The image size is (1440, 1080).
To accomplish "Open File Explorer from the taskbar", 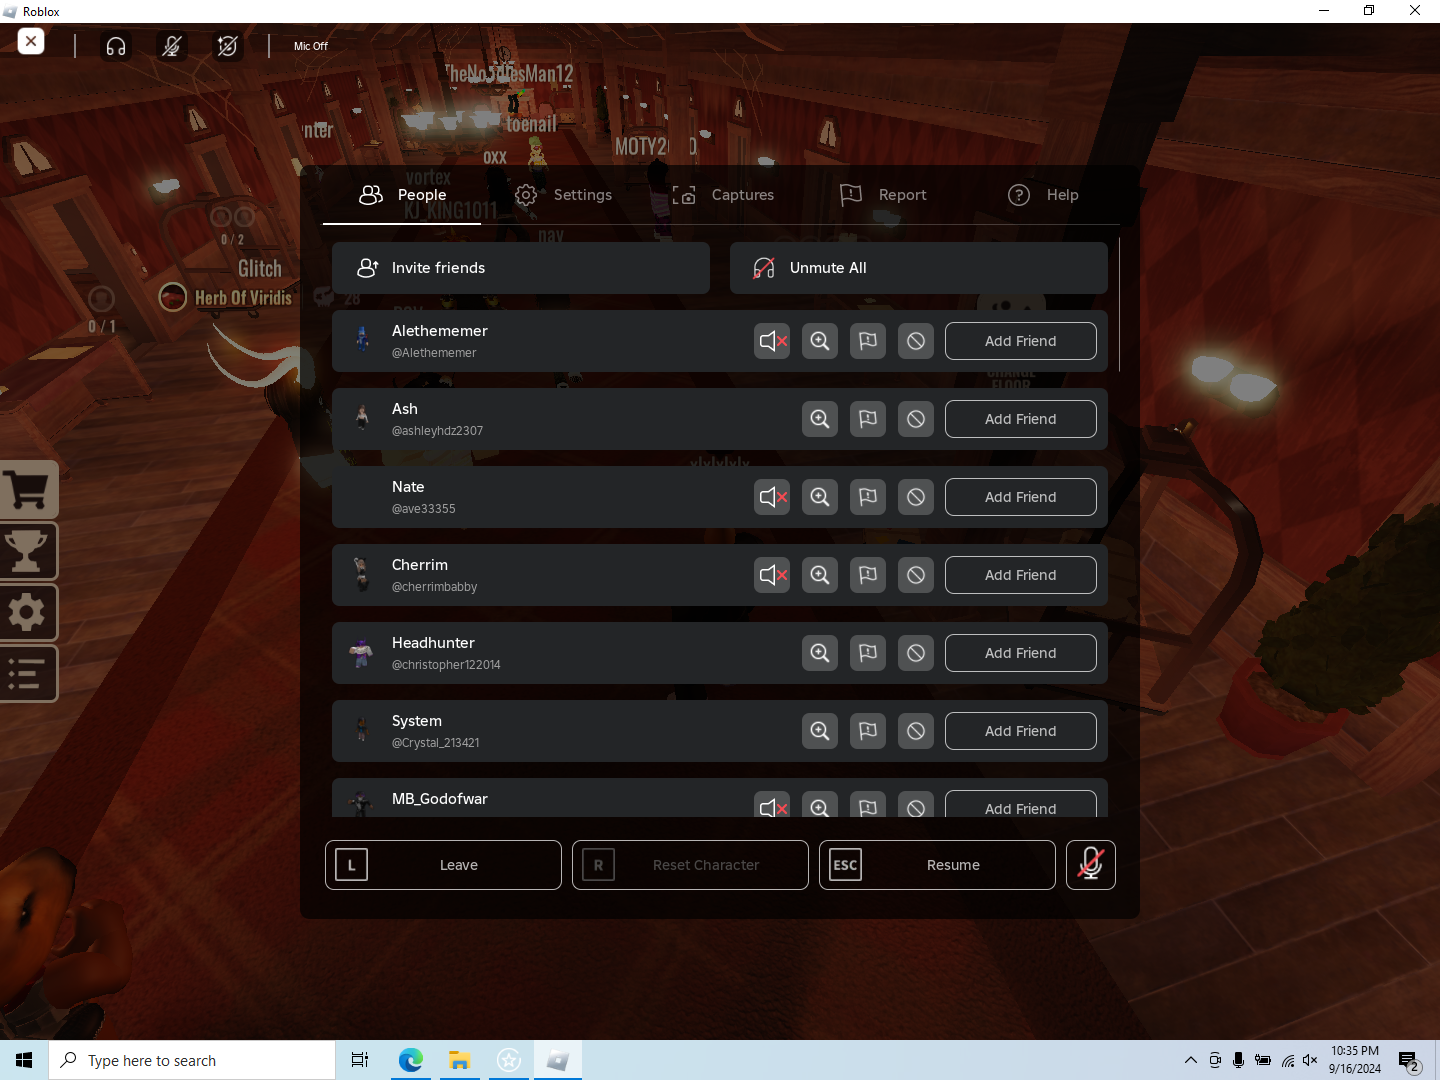I will pyautogui.click(x=459, y=1060).
